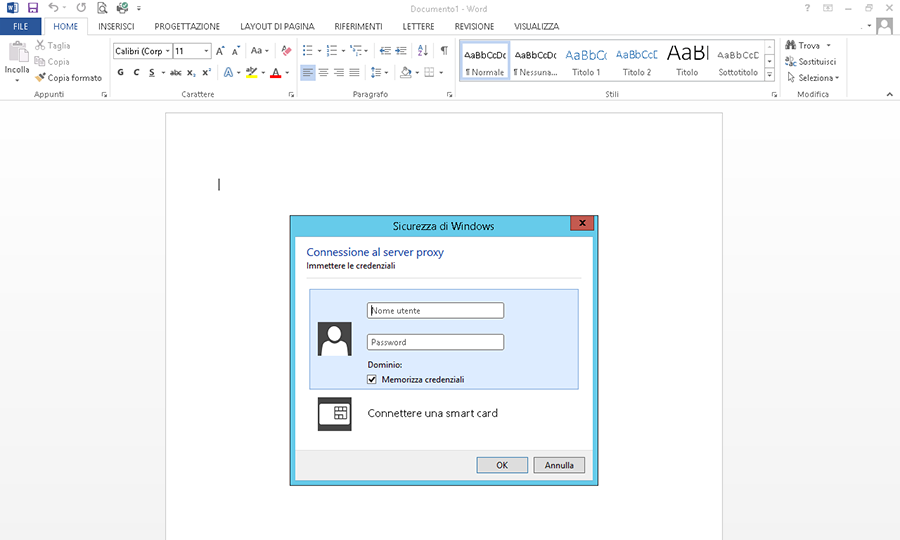
Task: Sort text alphabetically icon
Action: pos(423,51)
